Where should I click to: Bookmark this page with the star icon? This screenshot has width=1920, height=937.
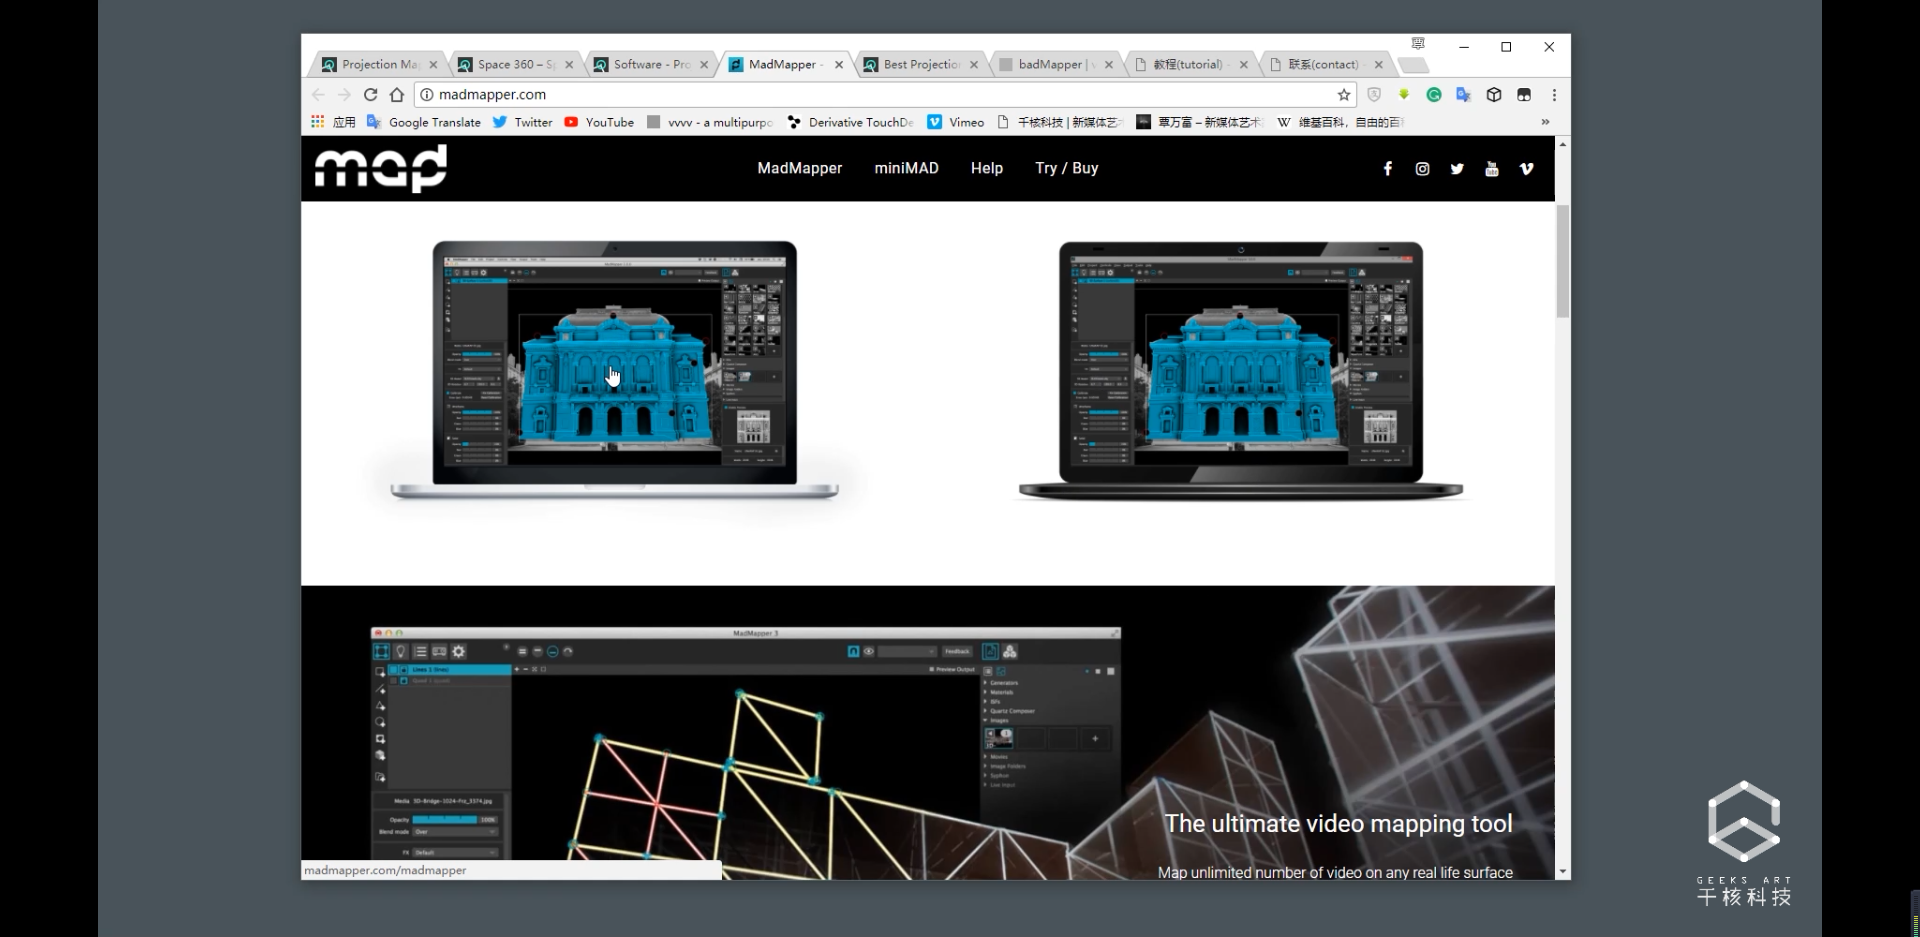1344,94
